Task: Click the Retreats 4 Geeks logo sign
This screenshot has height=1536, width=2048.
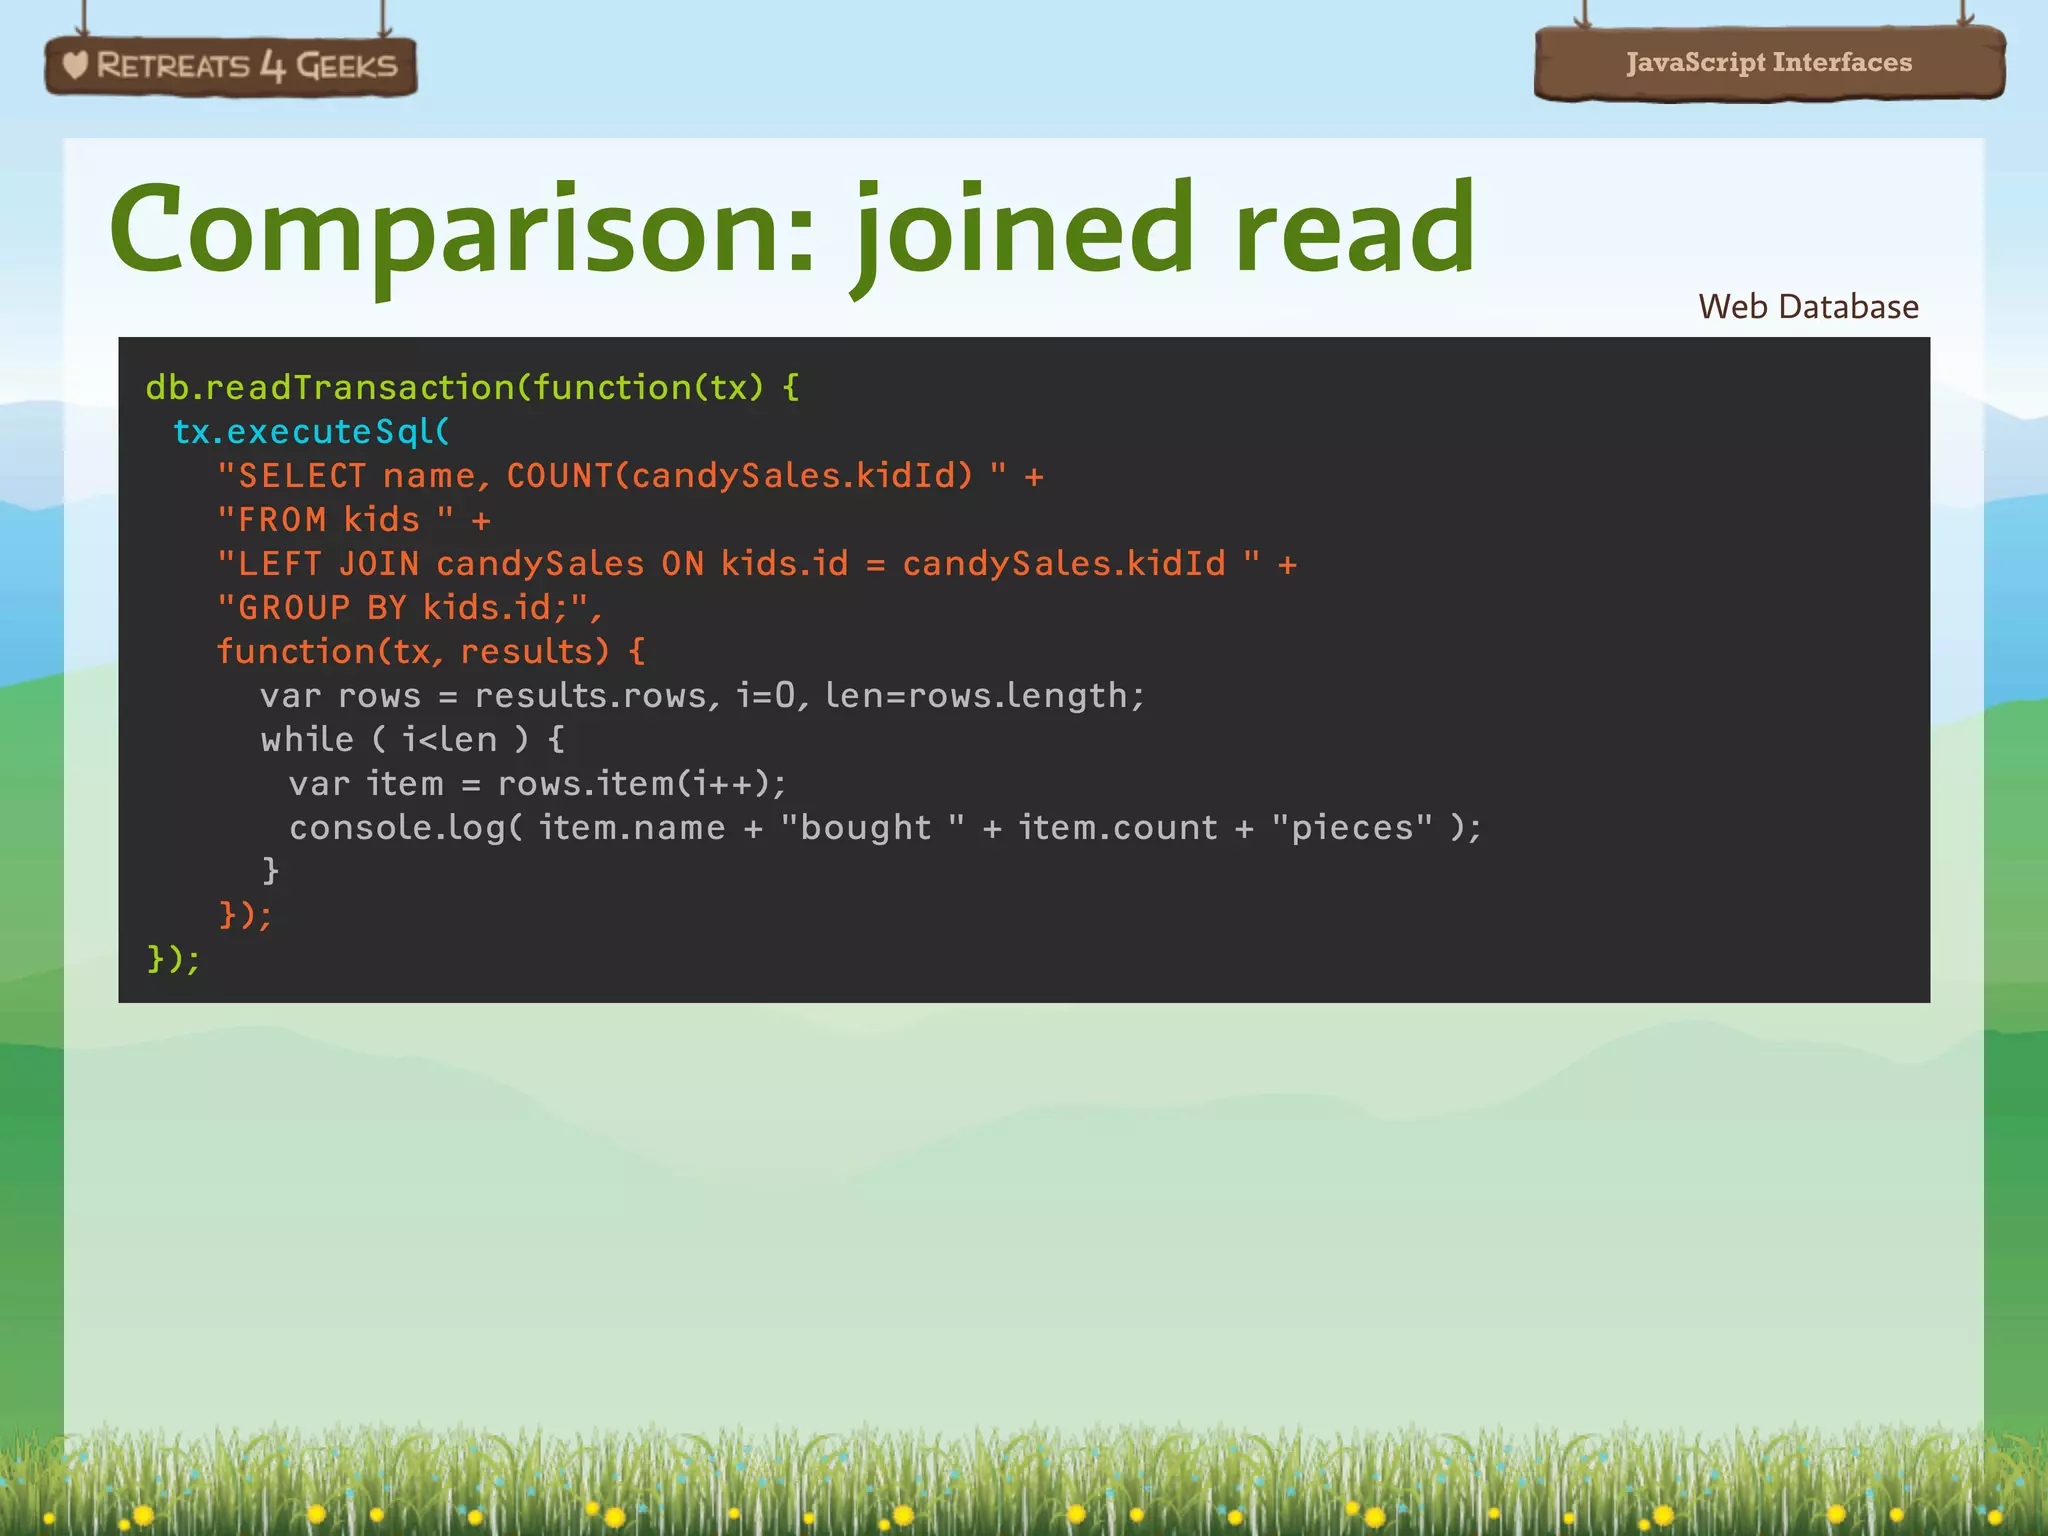Action: tap(231, 66)
